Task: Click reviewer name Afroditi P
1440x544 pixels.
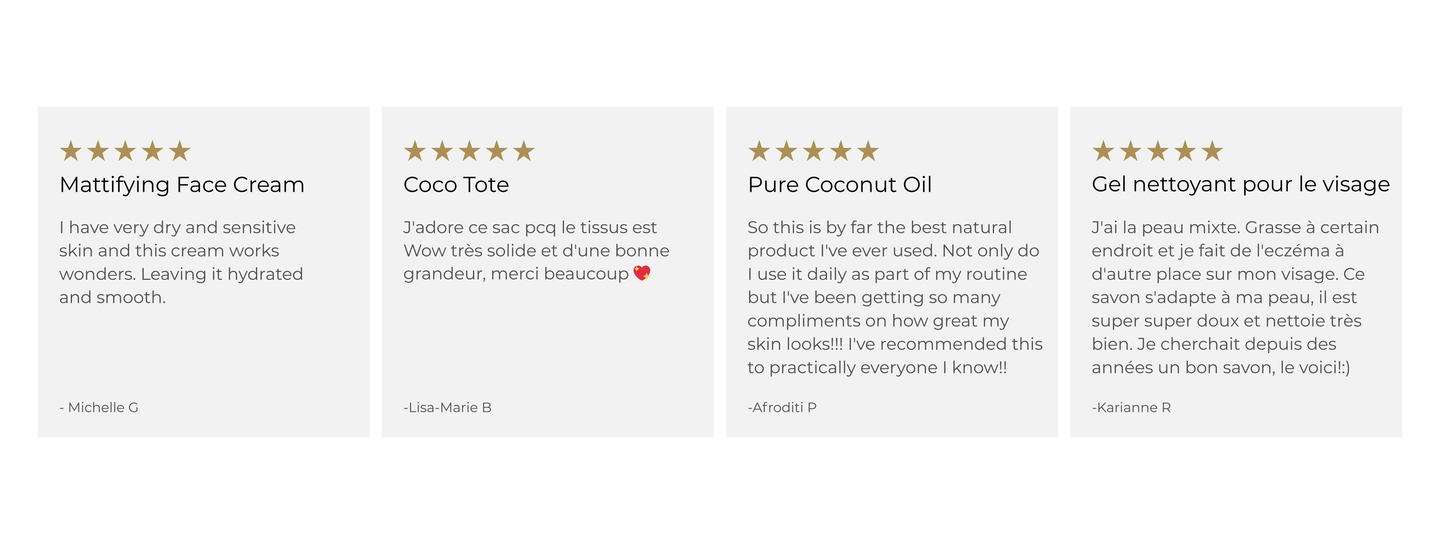Action: coord(782,407)
